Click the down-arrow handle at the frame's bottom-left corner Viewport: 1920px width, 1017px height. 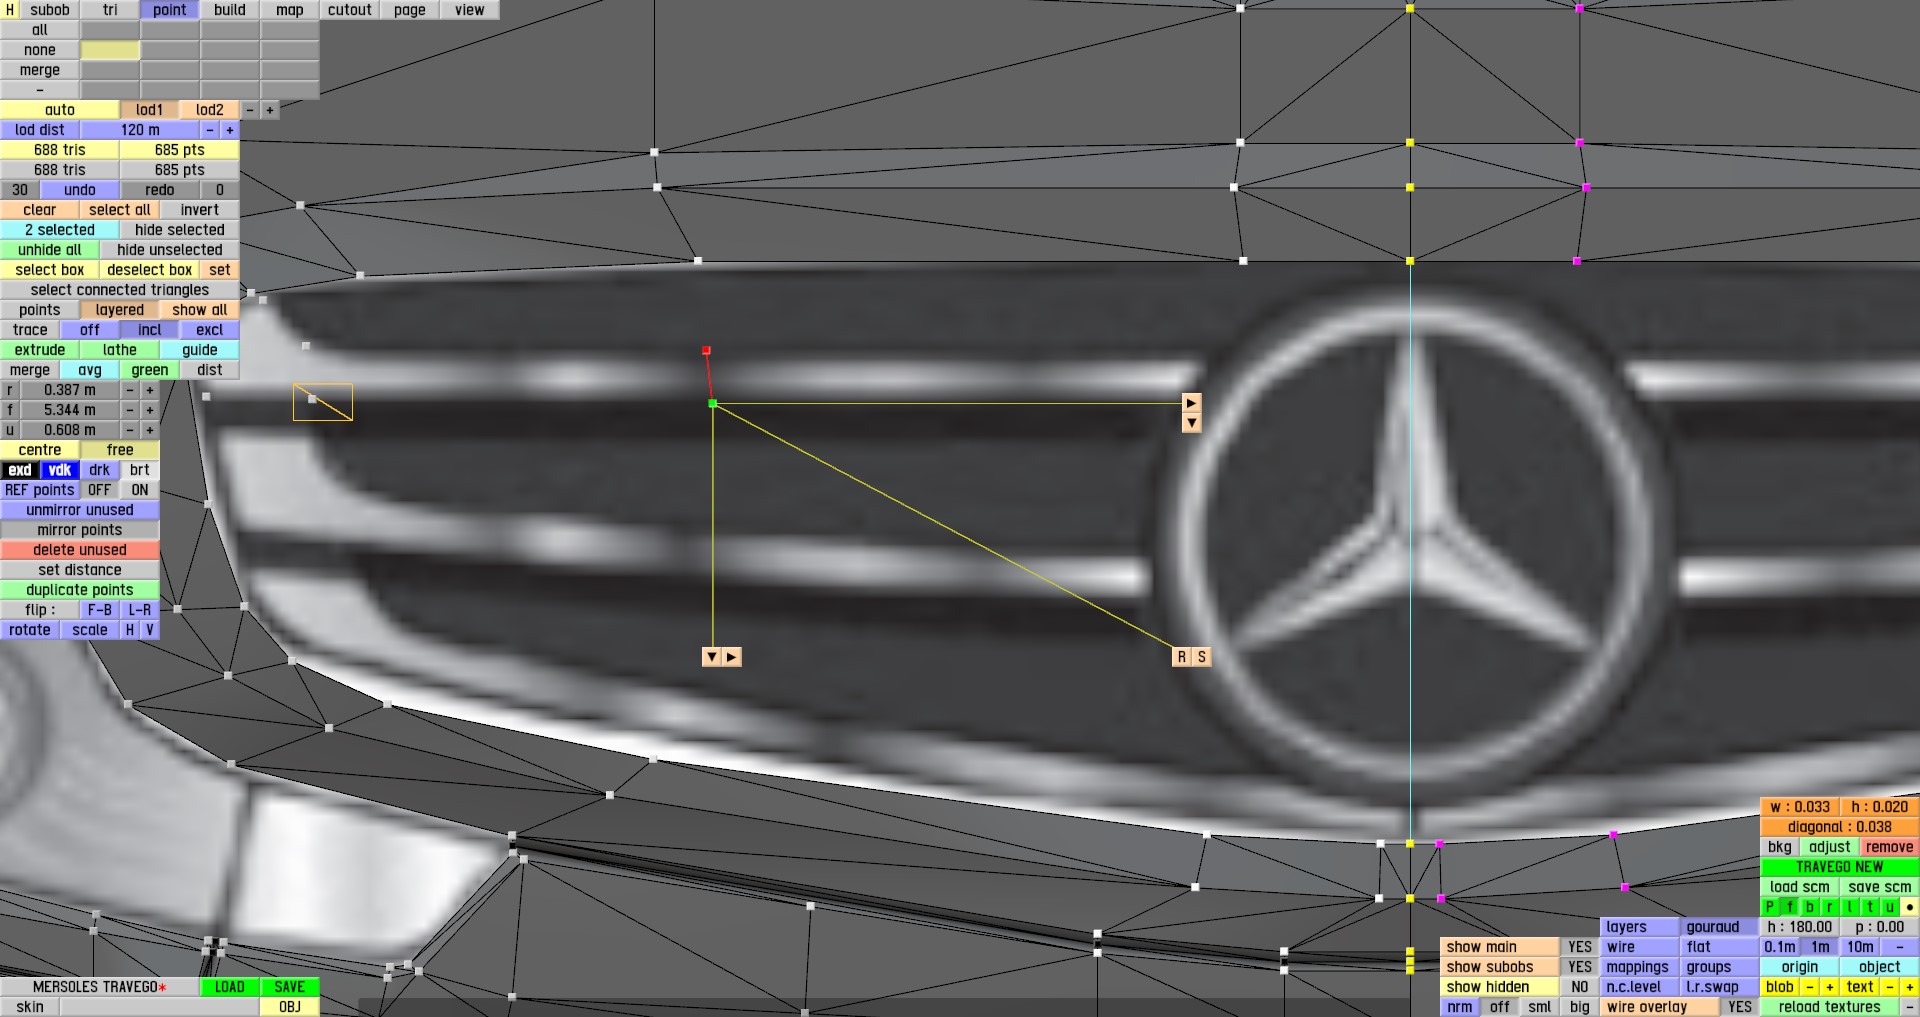(711, 657)
